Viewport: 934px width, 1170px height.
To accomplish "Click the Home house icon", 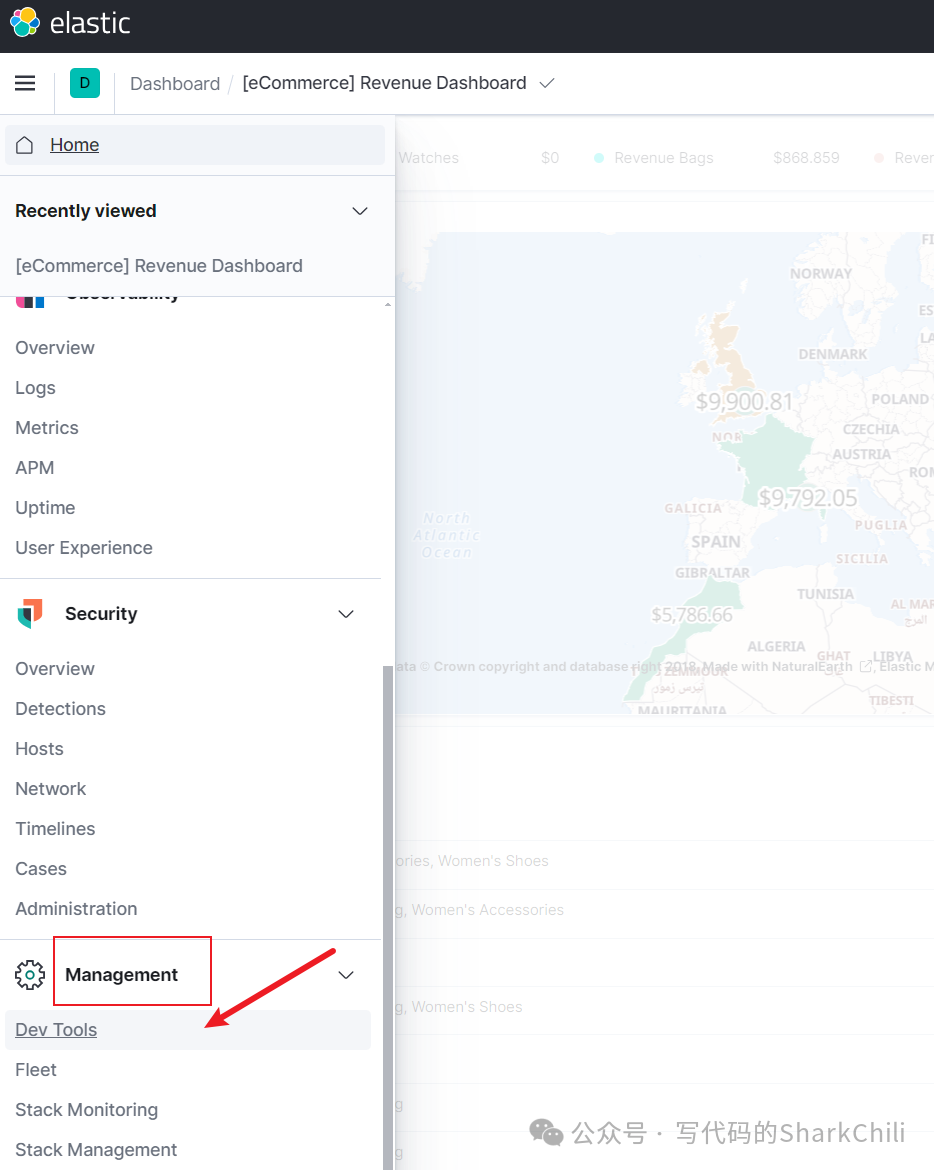I will click(25, 145).
